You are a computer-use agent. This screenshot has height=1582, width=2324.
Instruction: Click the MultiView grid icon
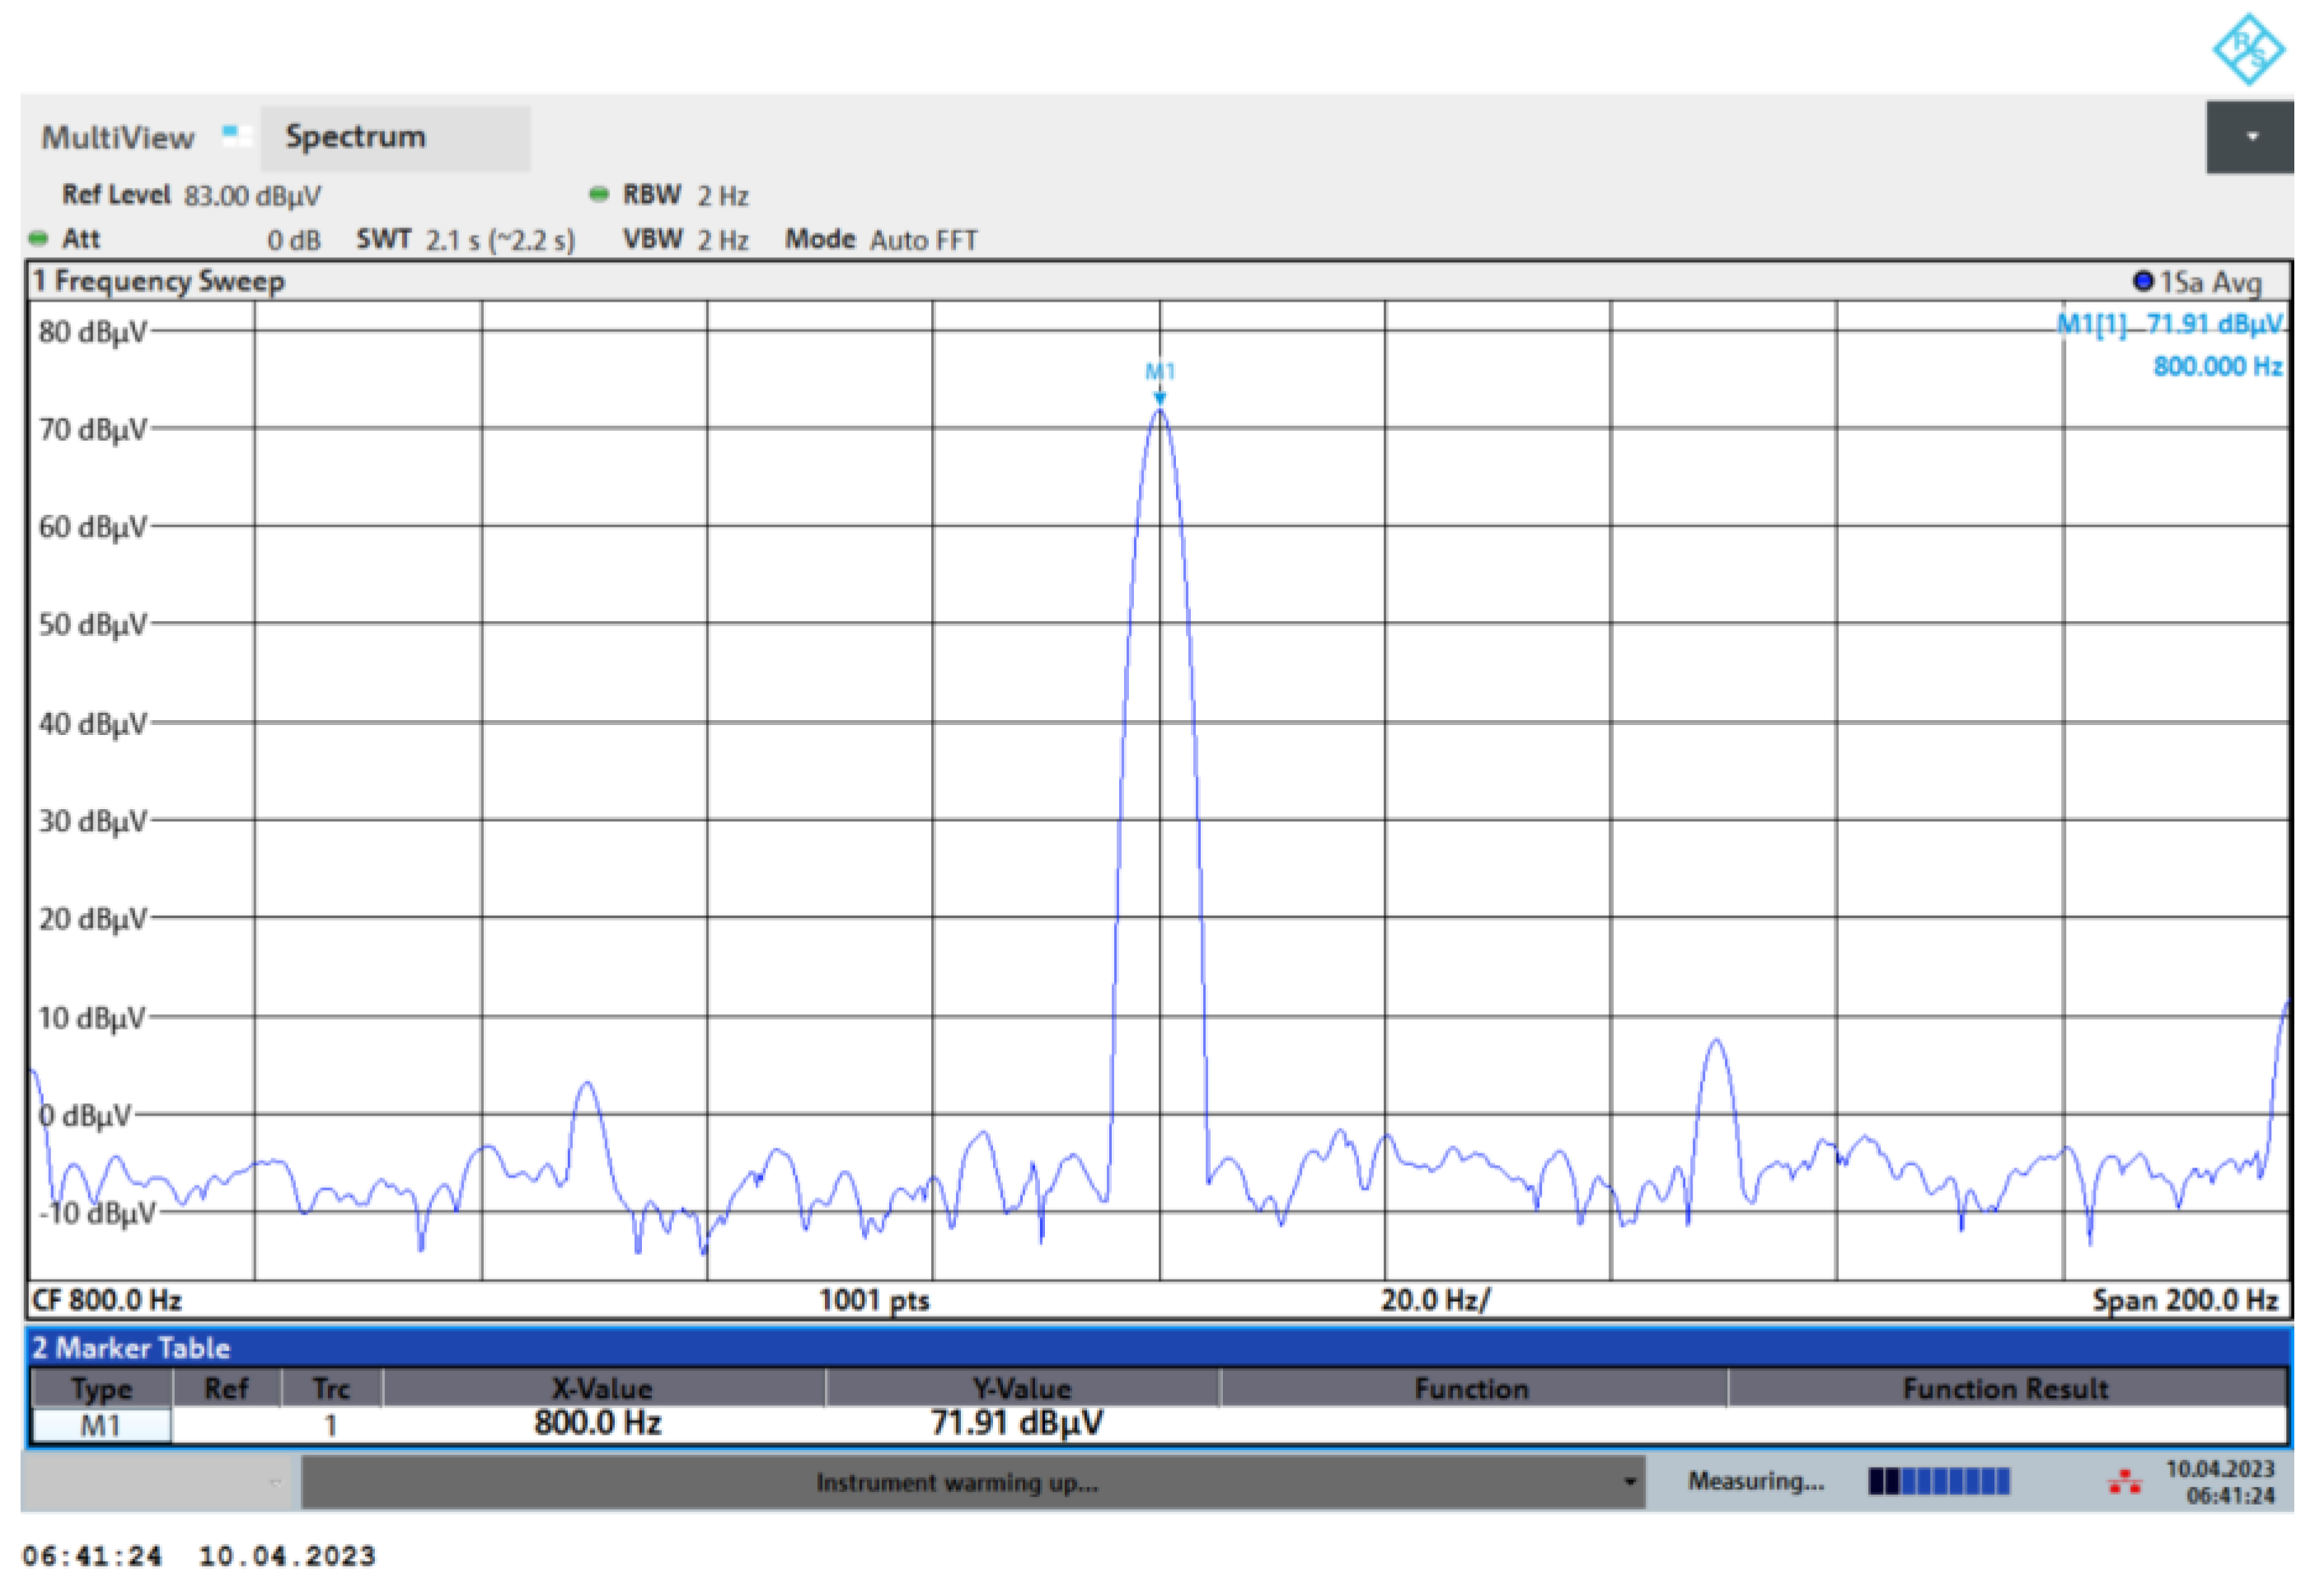(x=236, y=135)
